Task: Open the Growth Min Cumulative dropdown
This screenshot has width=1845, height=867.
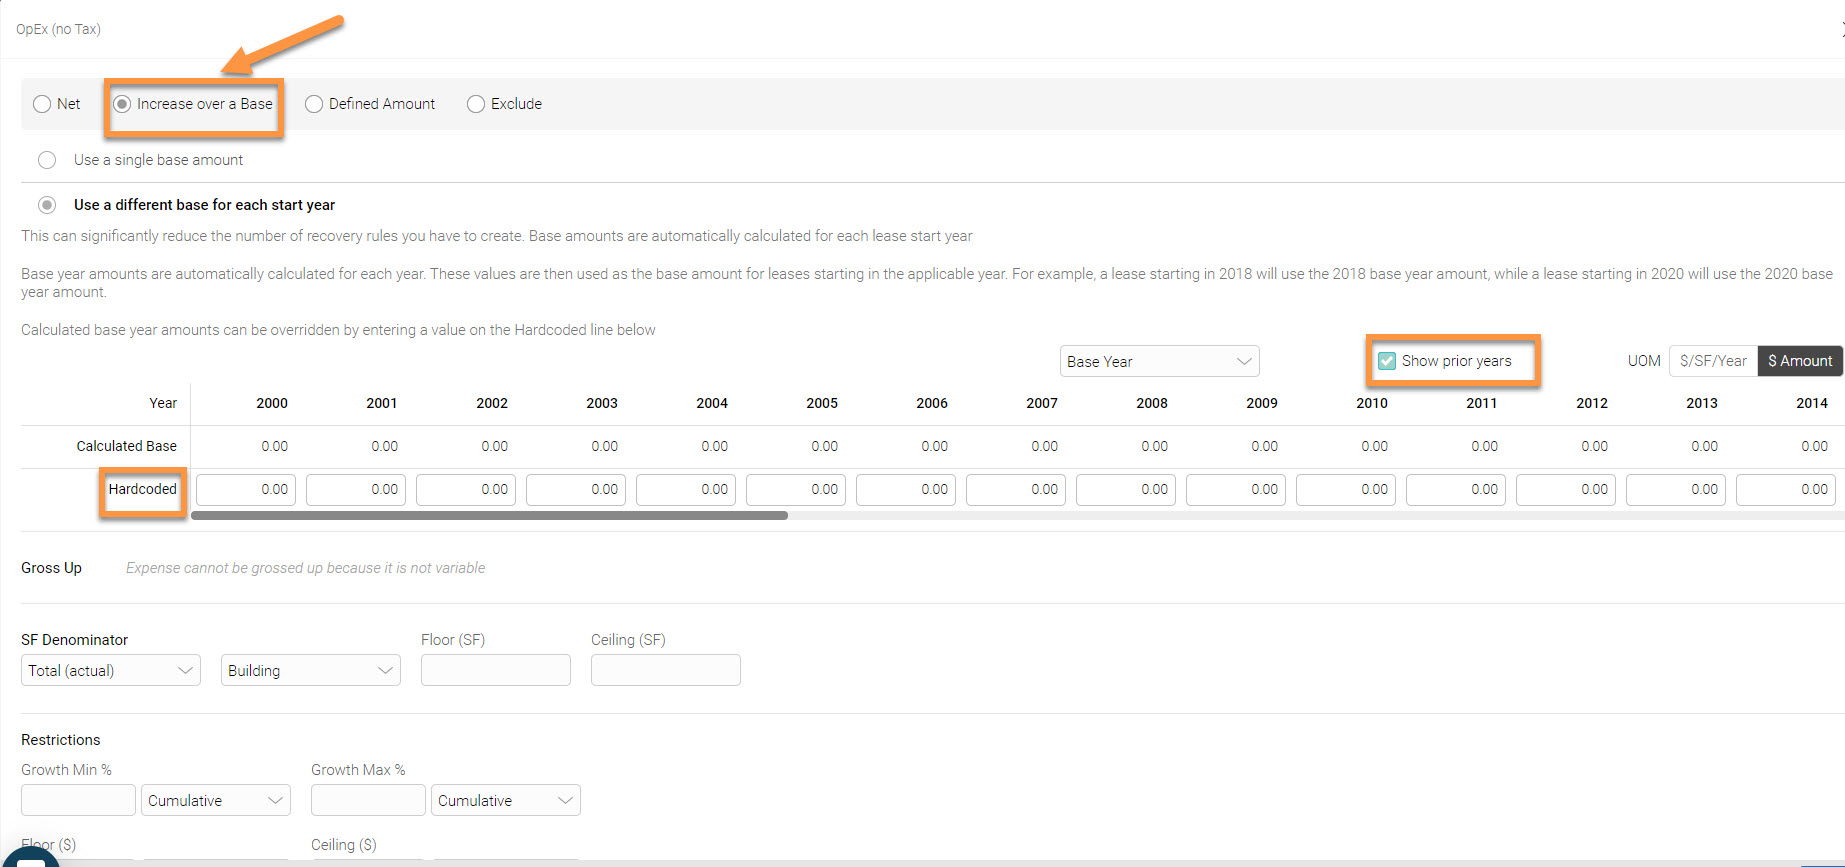Action: [215, 800]
